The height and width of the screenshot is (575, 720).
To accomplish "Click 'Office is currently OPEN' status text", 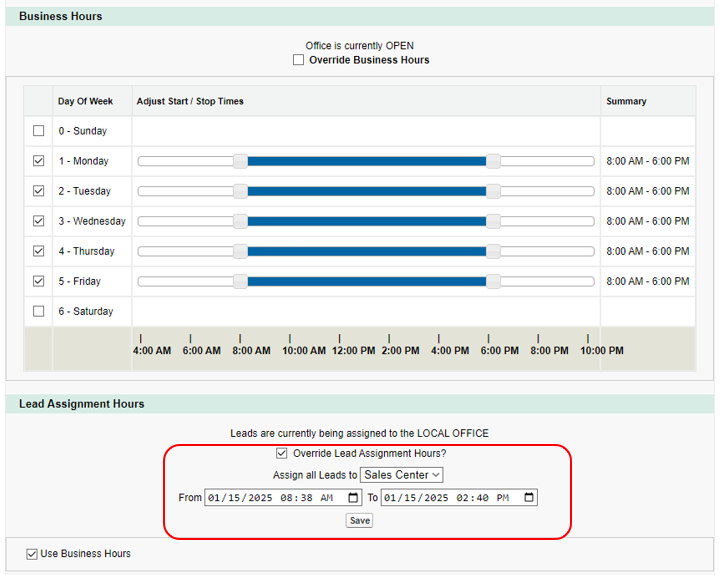I will pyautogui.click(x=360, y=46).
